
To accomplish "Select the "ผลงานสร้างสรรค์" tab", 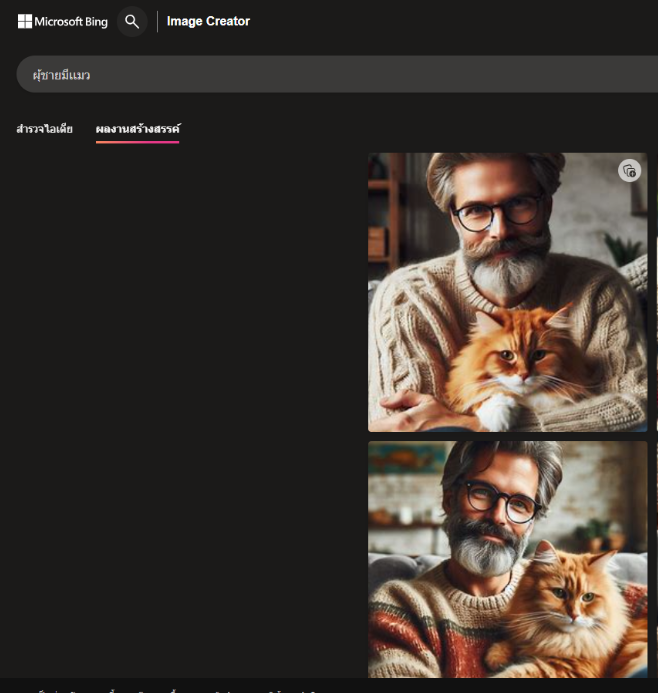I will coord(138,129).
